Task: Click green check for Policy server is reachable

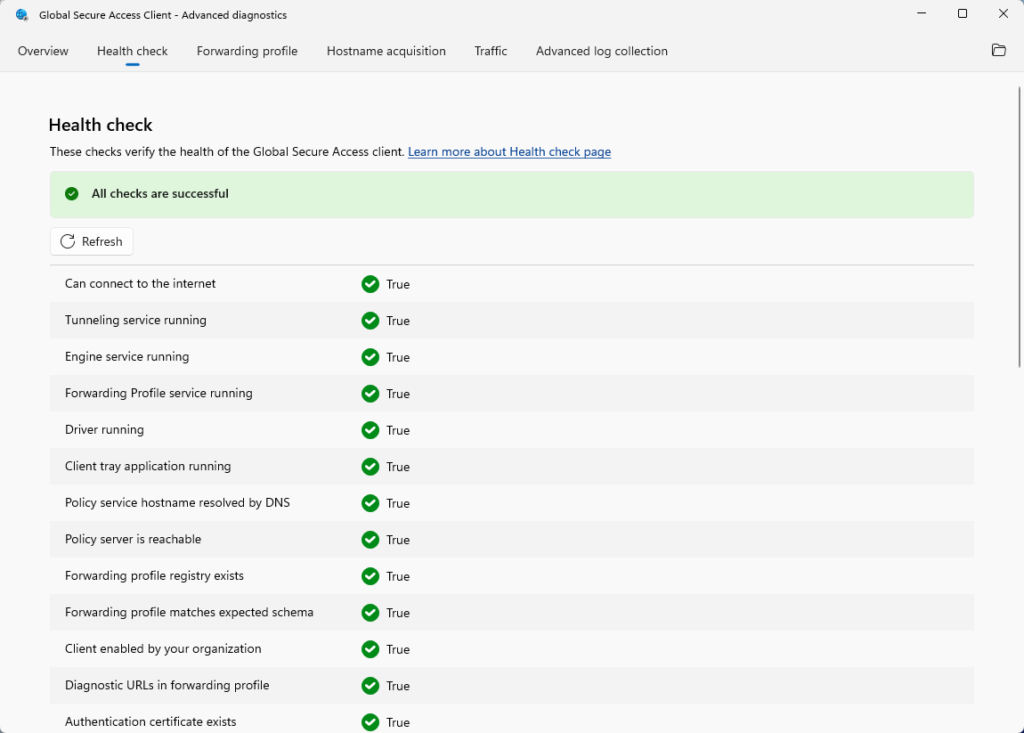Action: point(370,540)
